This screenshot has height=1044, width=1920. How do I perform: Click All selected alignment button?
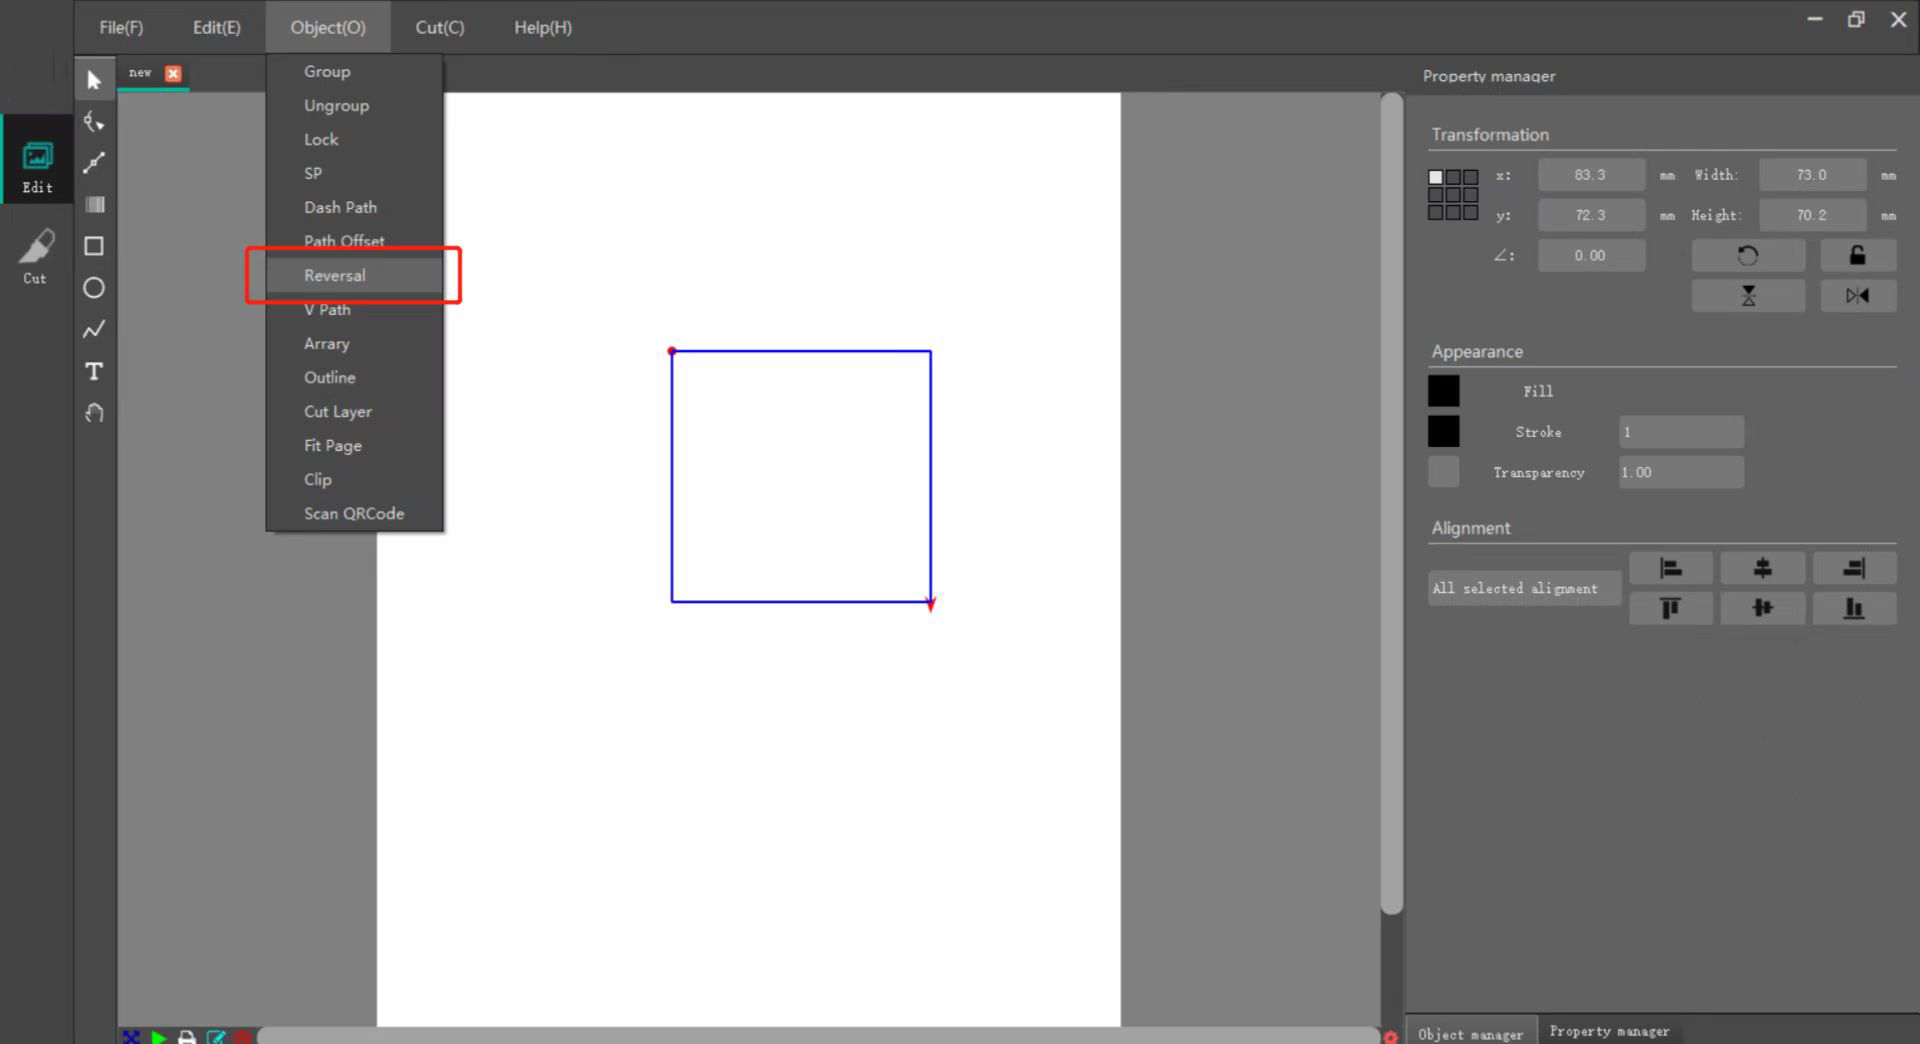pos(1514,588)
